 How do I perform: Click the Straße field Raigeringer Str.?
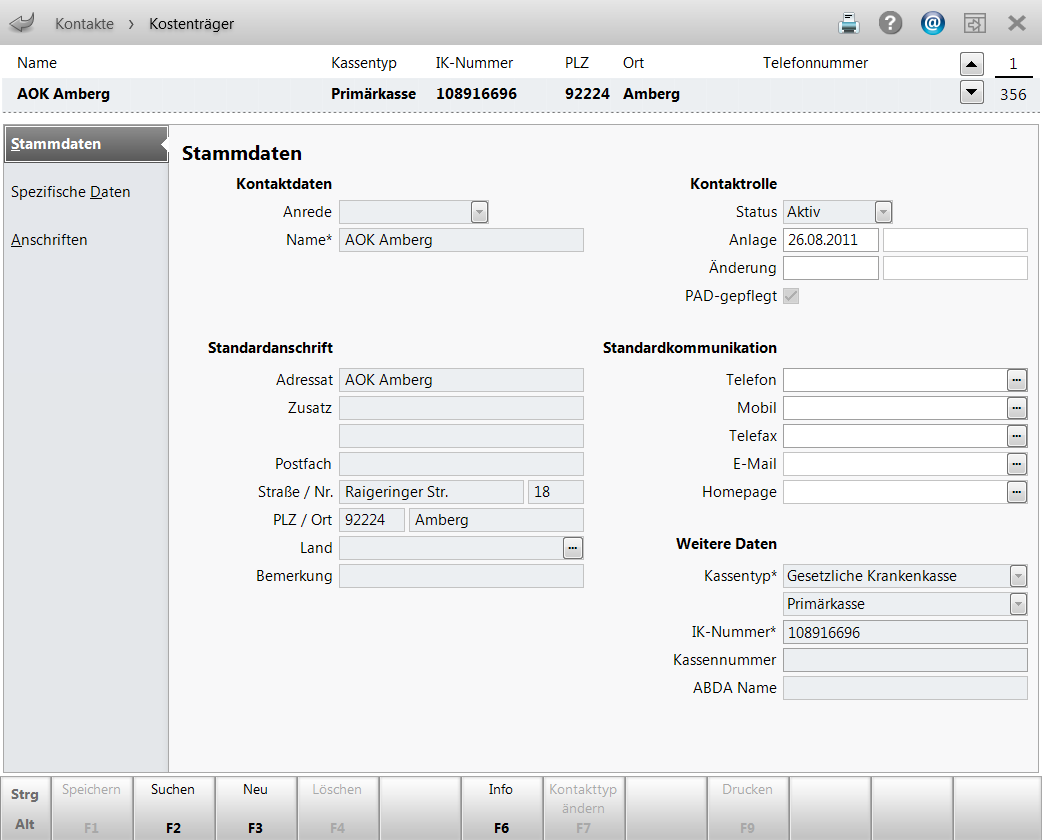431,492
